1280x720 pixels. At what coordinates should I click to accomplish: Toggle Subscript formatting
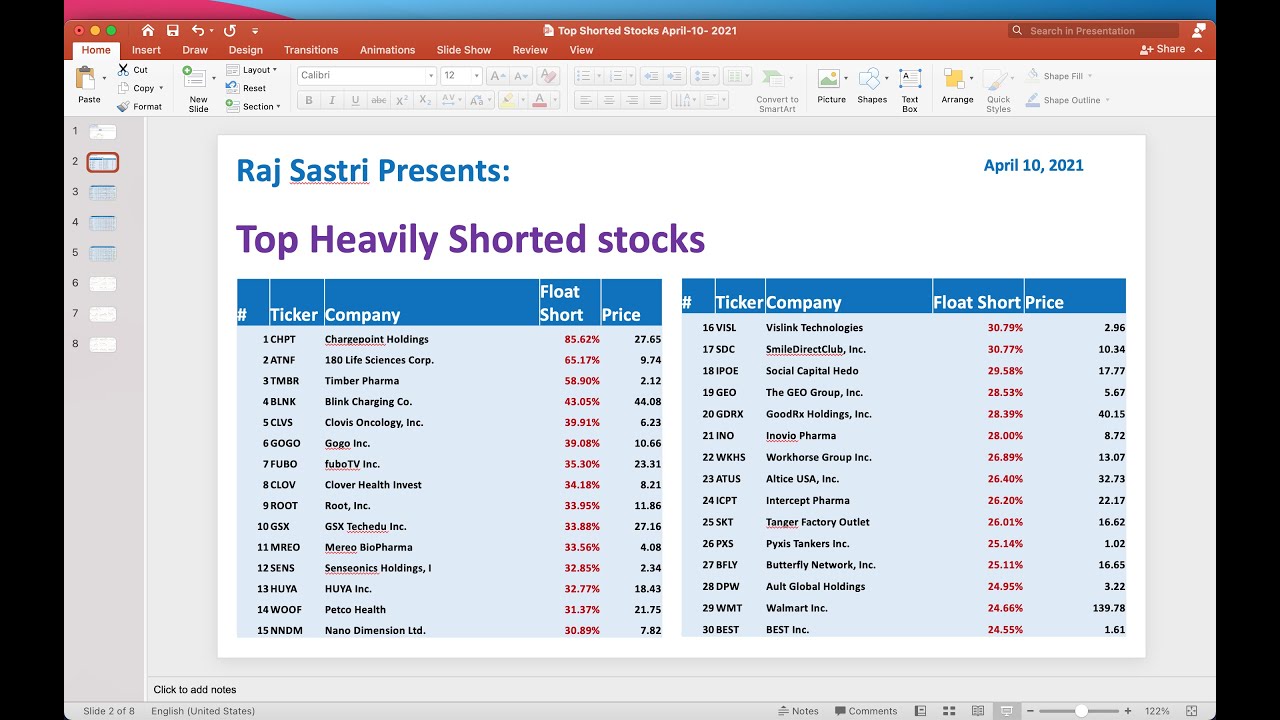click(425, 100)
